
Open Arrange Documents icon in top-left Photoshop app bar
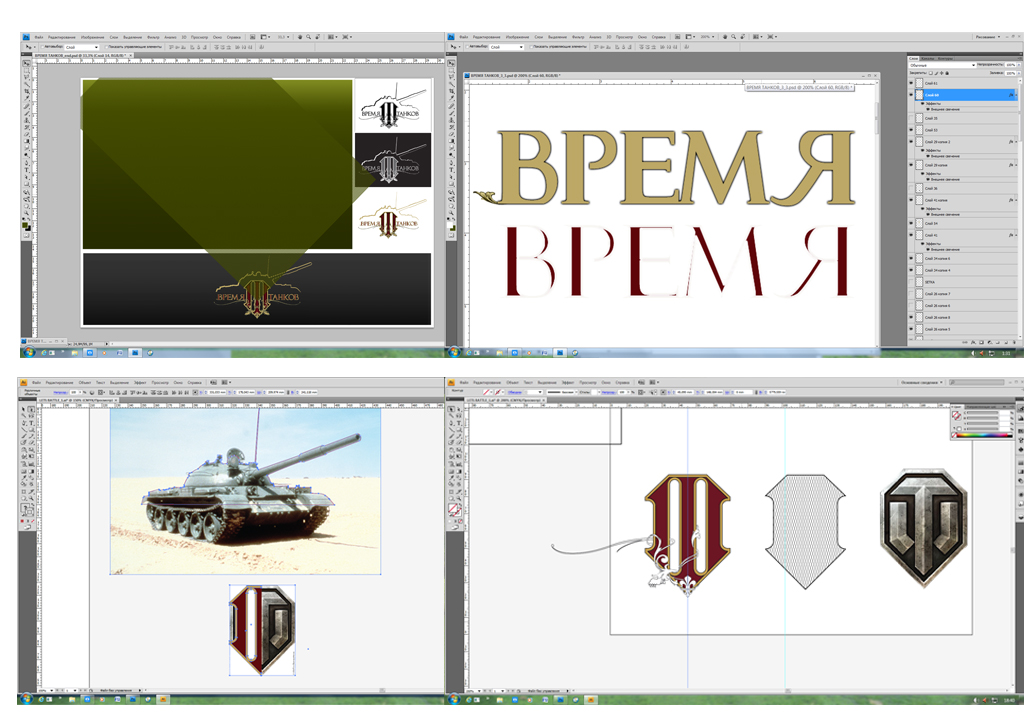click(332, 37)
